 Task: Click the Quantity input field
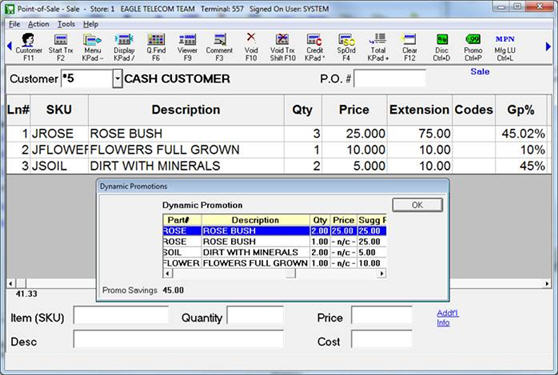point(255,315)
